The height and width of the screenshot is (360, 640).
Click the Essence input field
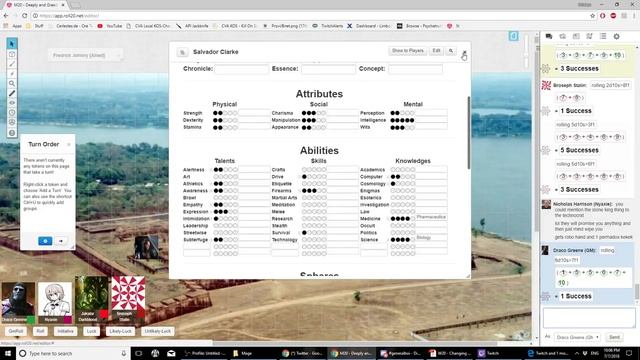click(x=329, y=69)
